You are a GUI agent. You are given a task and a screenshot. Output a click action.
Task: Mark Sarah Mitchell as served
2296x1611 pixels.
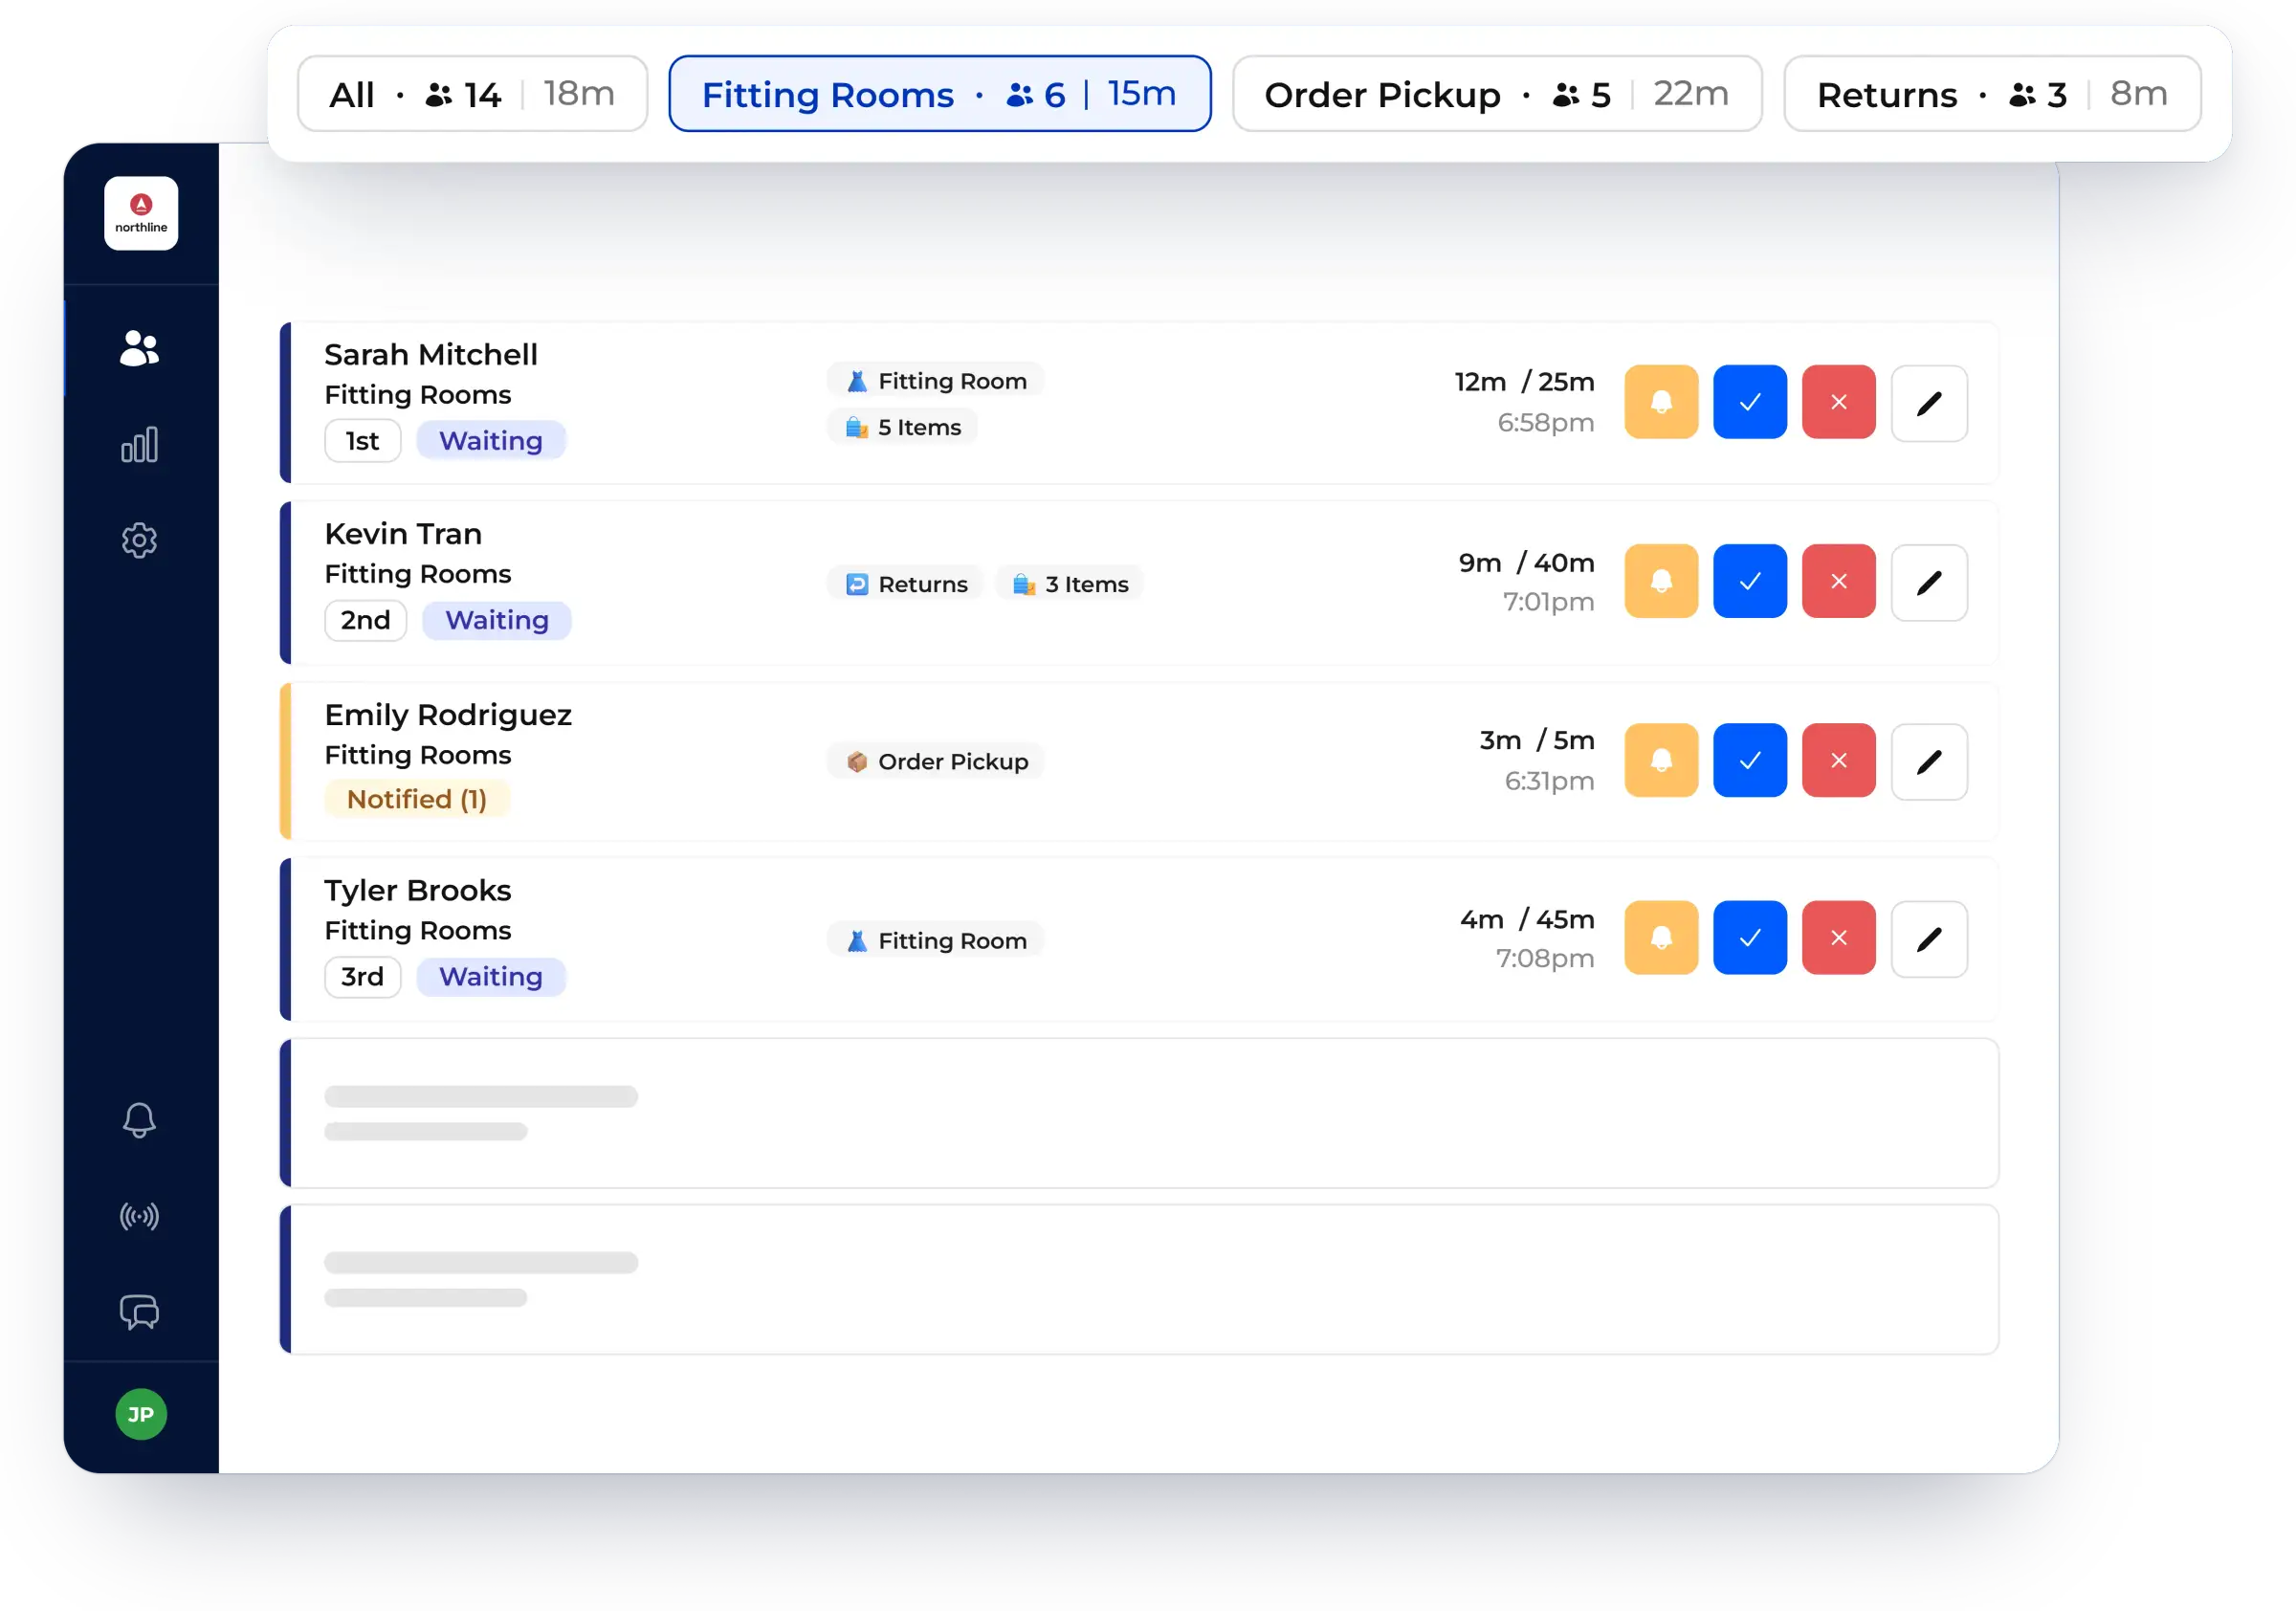click(1750, 402)
